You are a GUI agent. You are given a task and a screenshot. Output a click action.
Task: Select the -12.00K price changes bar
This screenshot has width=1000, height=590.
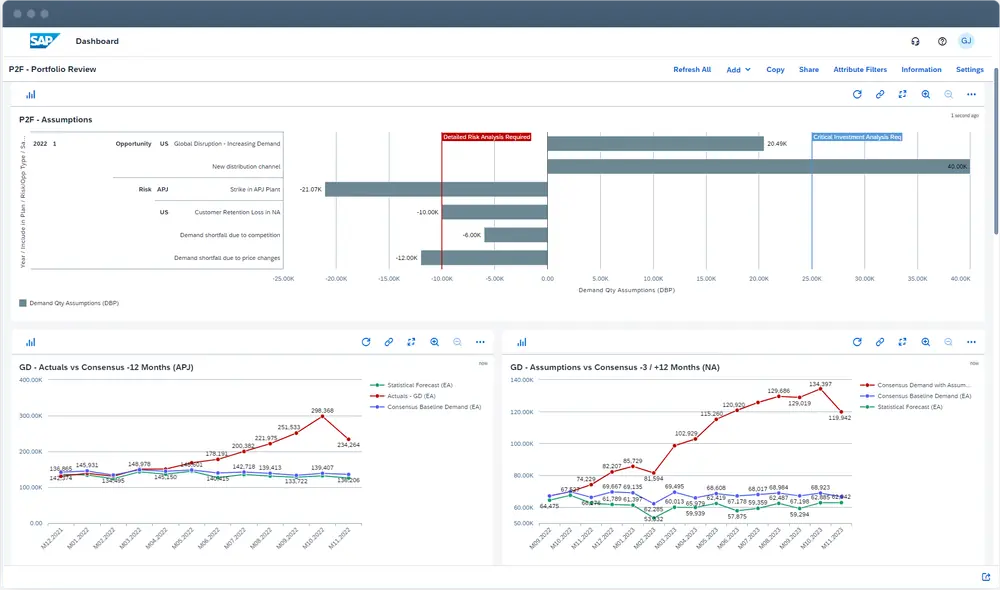(x=484, y=258)
